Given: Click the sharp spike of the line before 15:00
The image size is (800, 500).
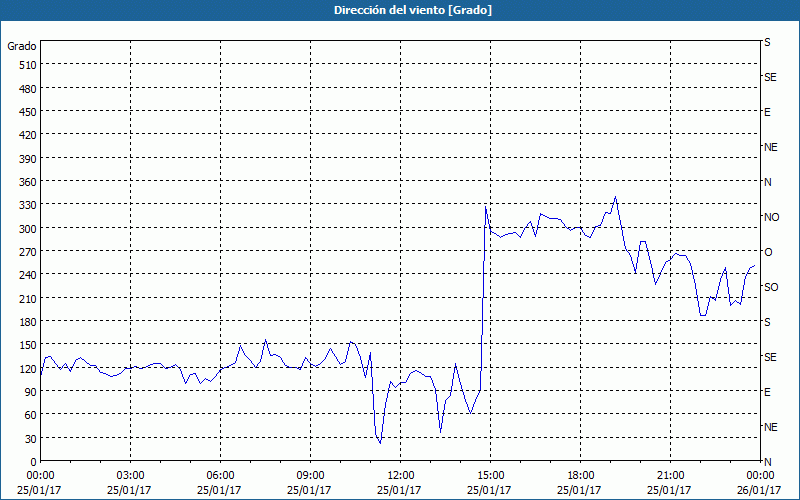Looking at the screenshot, I should click(x=485, y=207).
